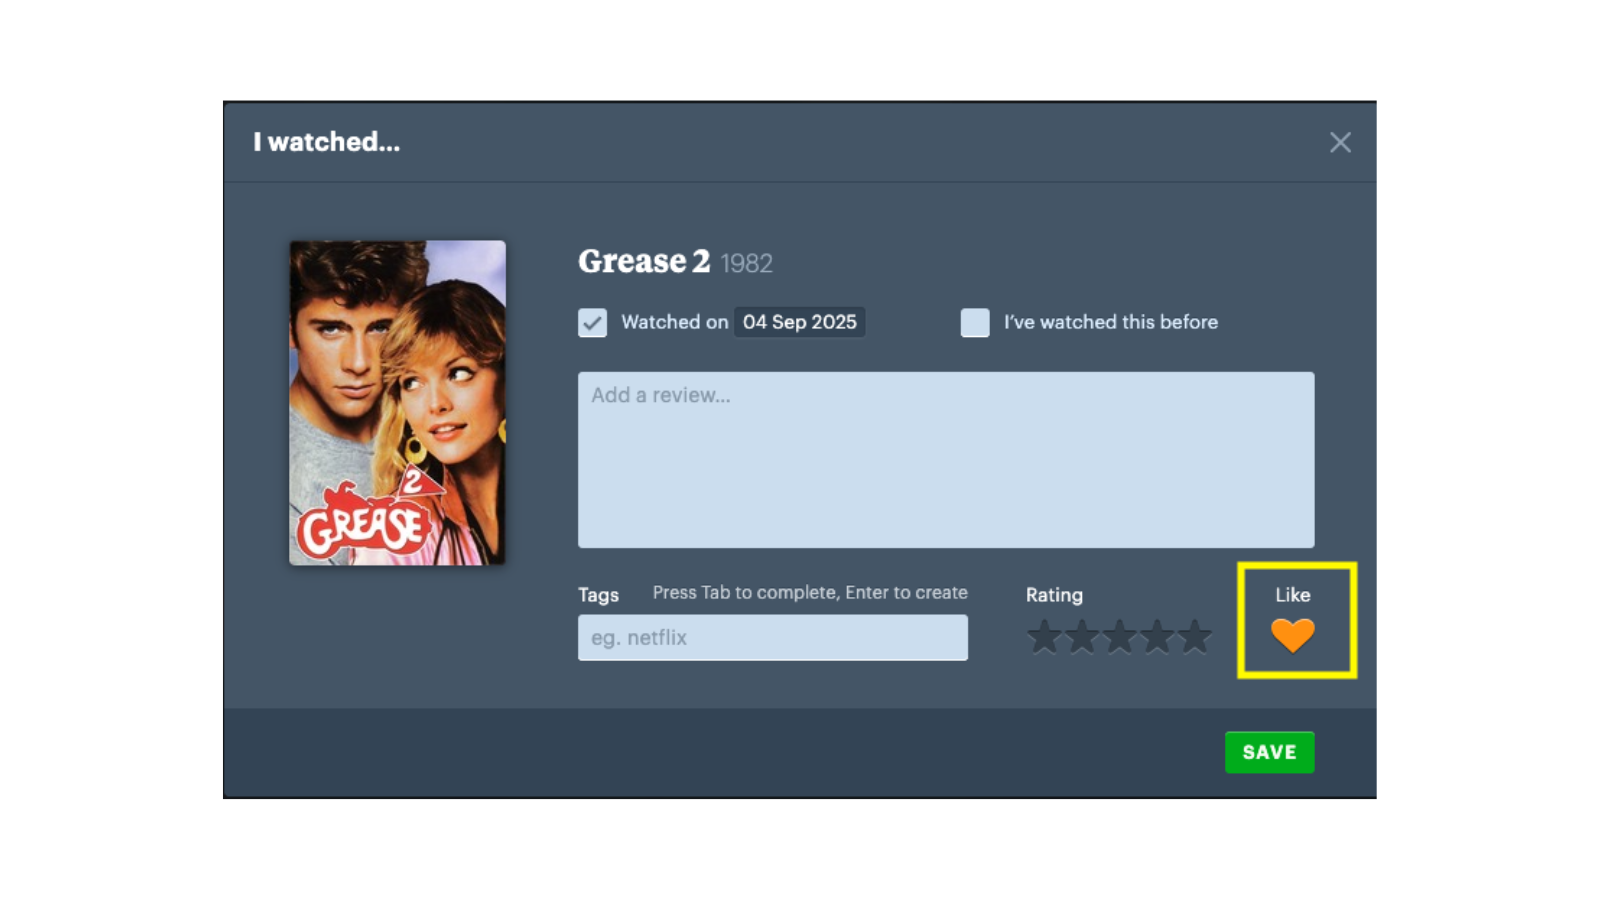Close the I watched dialog
This screenshot has width=1600, height=900.
1340,143
